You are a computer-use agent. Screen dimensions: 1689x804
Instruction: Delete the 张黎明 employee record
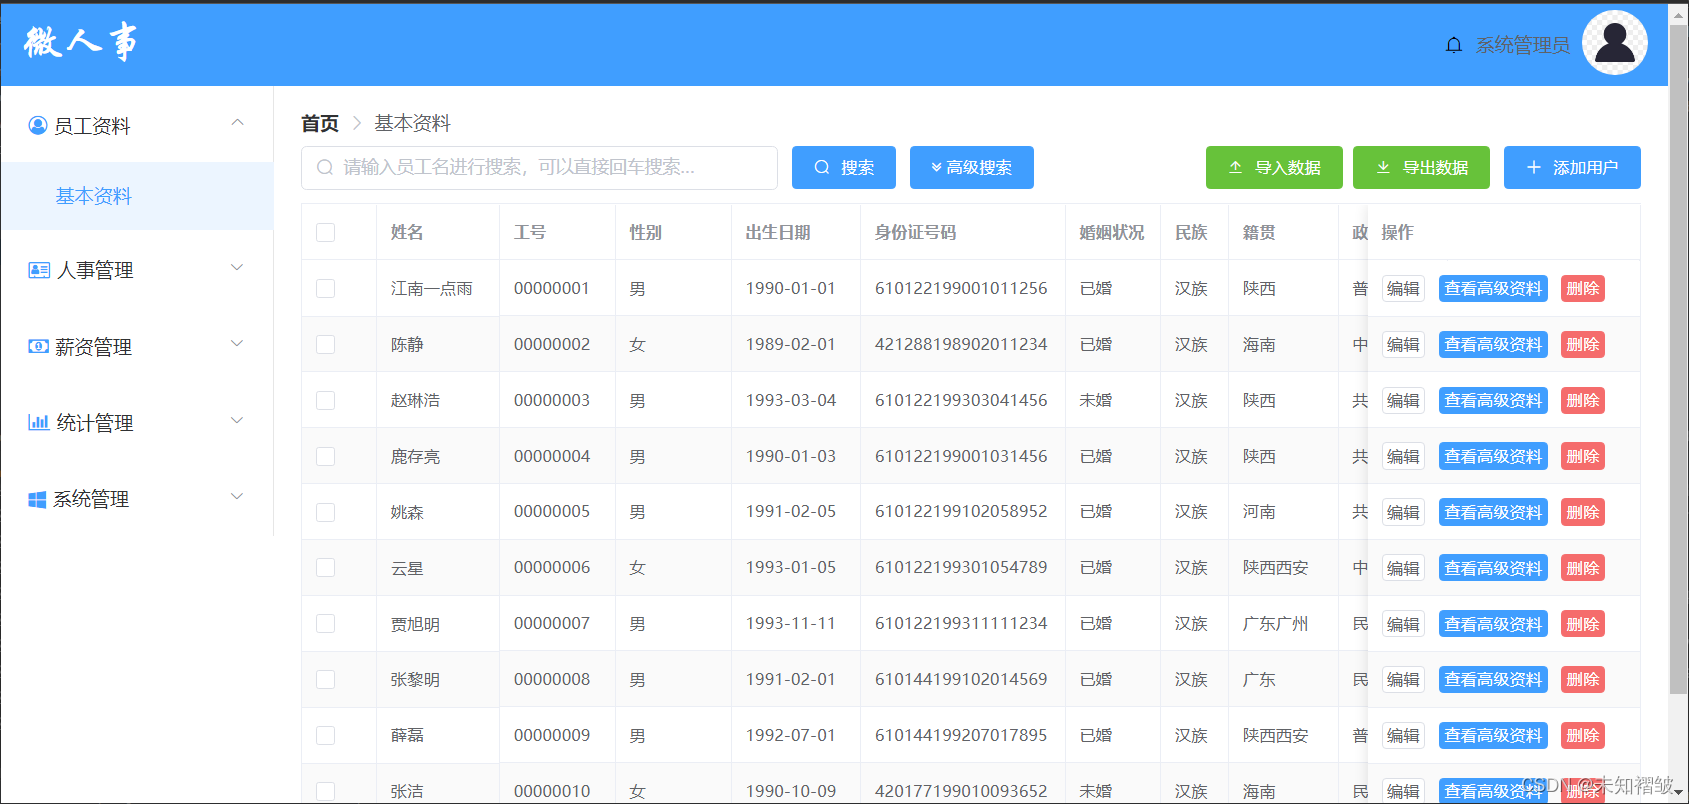tap(1583, 679)
